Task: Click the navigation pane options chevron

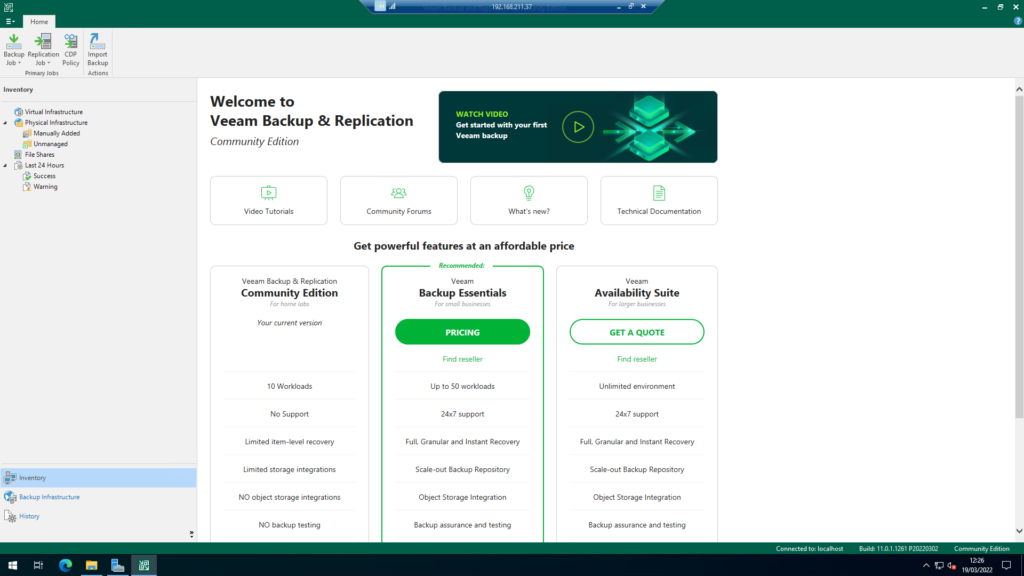Action: coord(191,534)
